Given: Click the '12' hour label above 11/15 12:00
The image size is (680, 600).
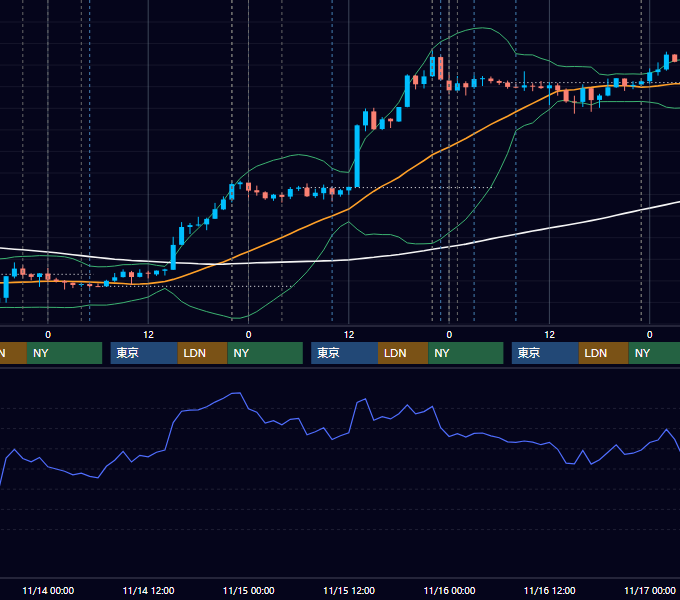Looking at the screenshot, I should click(x=349, y=335).
